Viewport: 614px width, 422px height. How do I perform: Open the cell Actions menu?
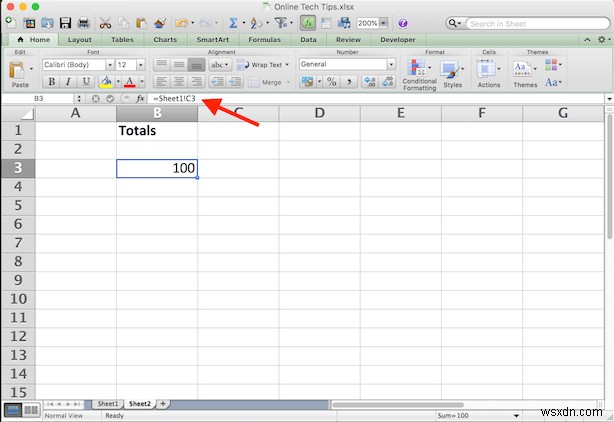[x=488, y=74]
